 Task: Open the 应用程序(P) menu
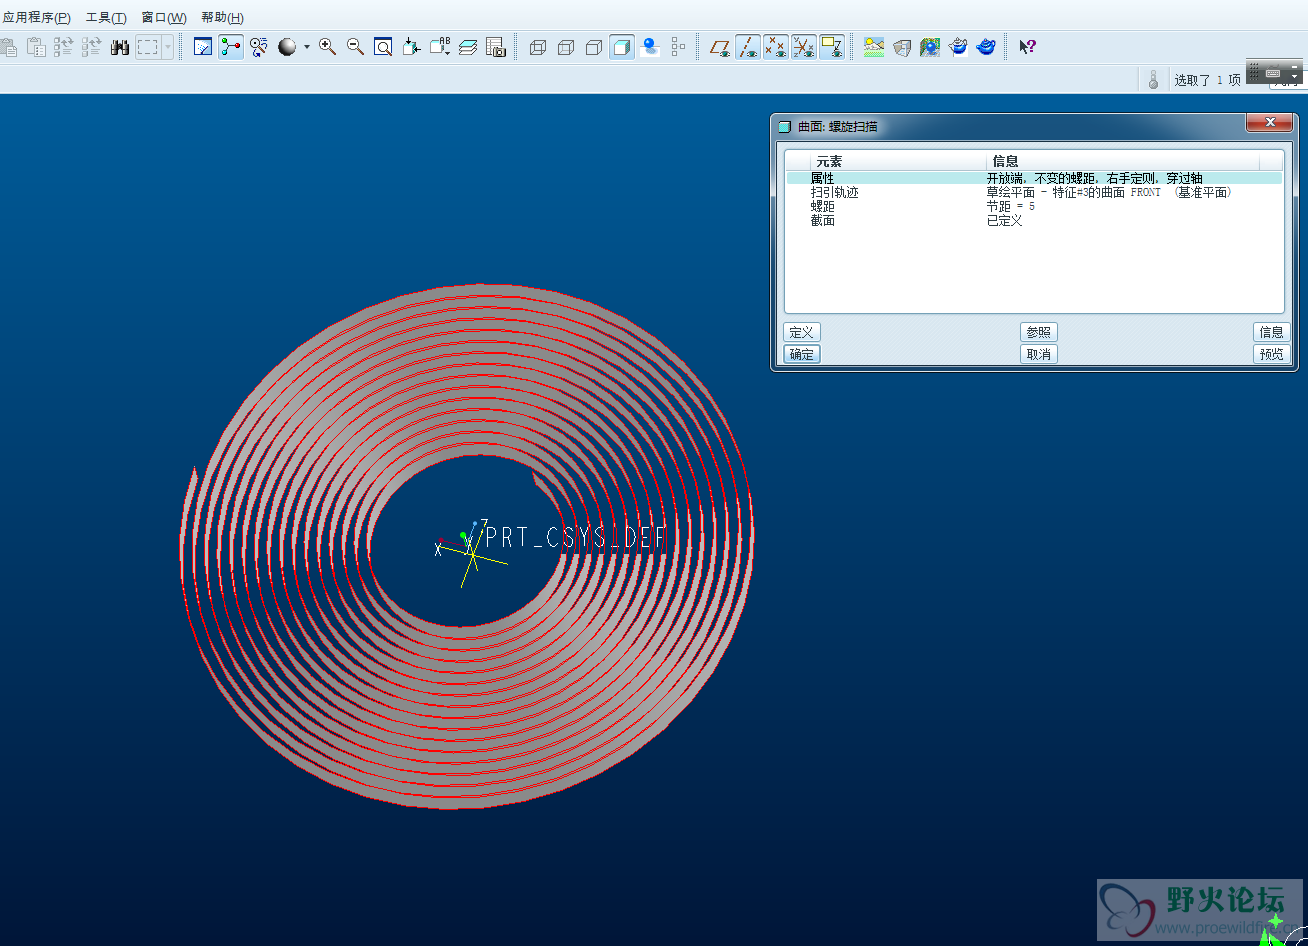(37, 18)
